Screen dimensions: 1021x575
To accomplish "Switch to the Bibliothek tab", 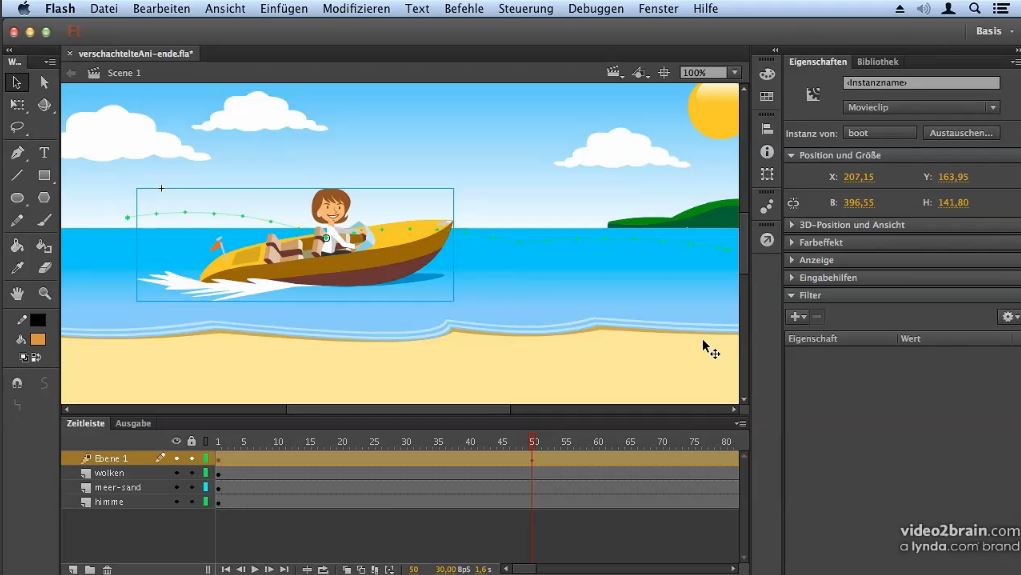I will coord(877,62).
